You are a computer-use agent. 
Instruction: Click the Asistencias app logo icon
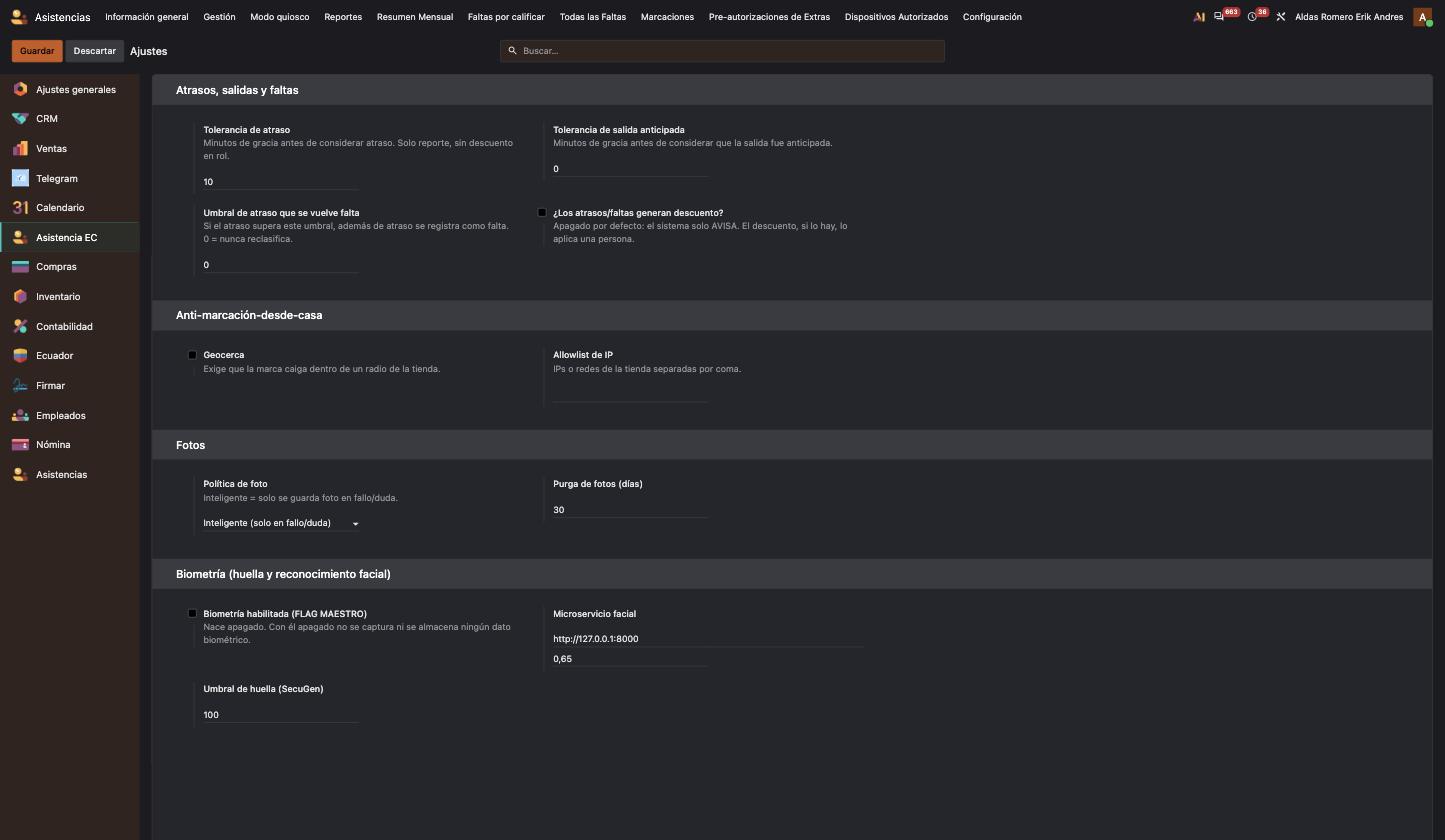click(19, 17)
